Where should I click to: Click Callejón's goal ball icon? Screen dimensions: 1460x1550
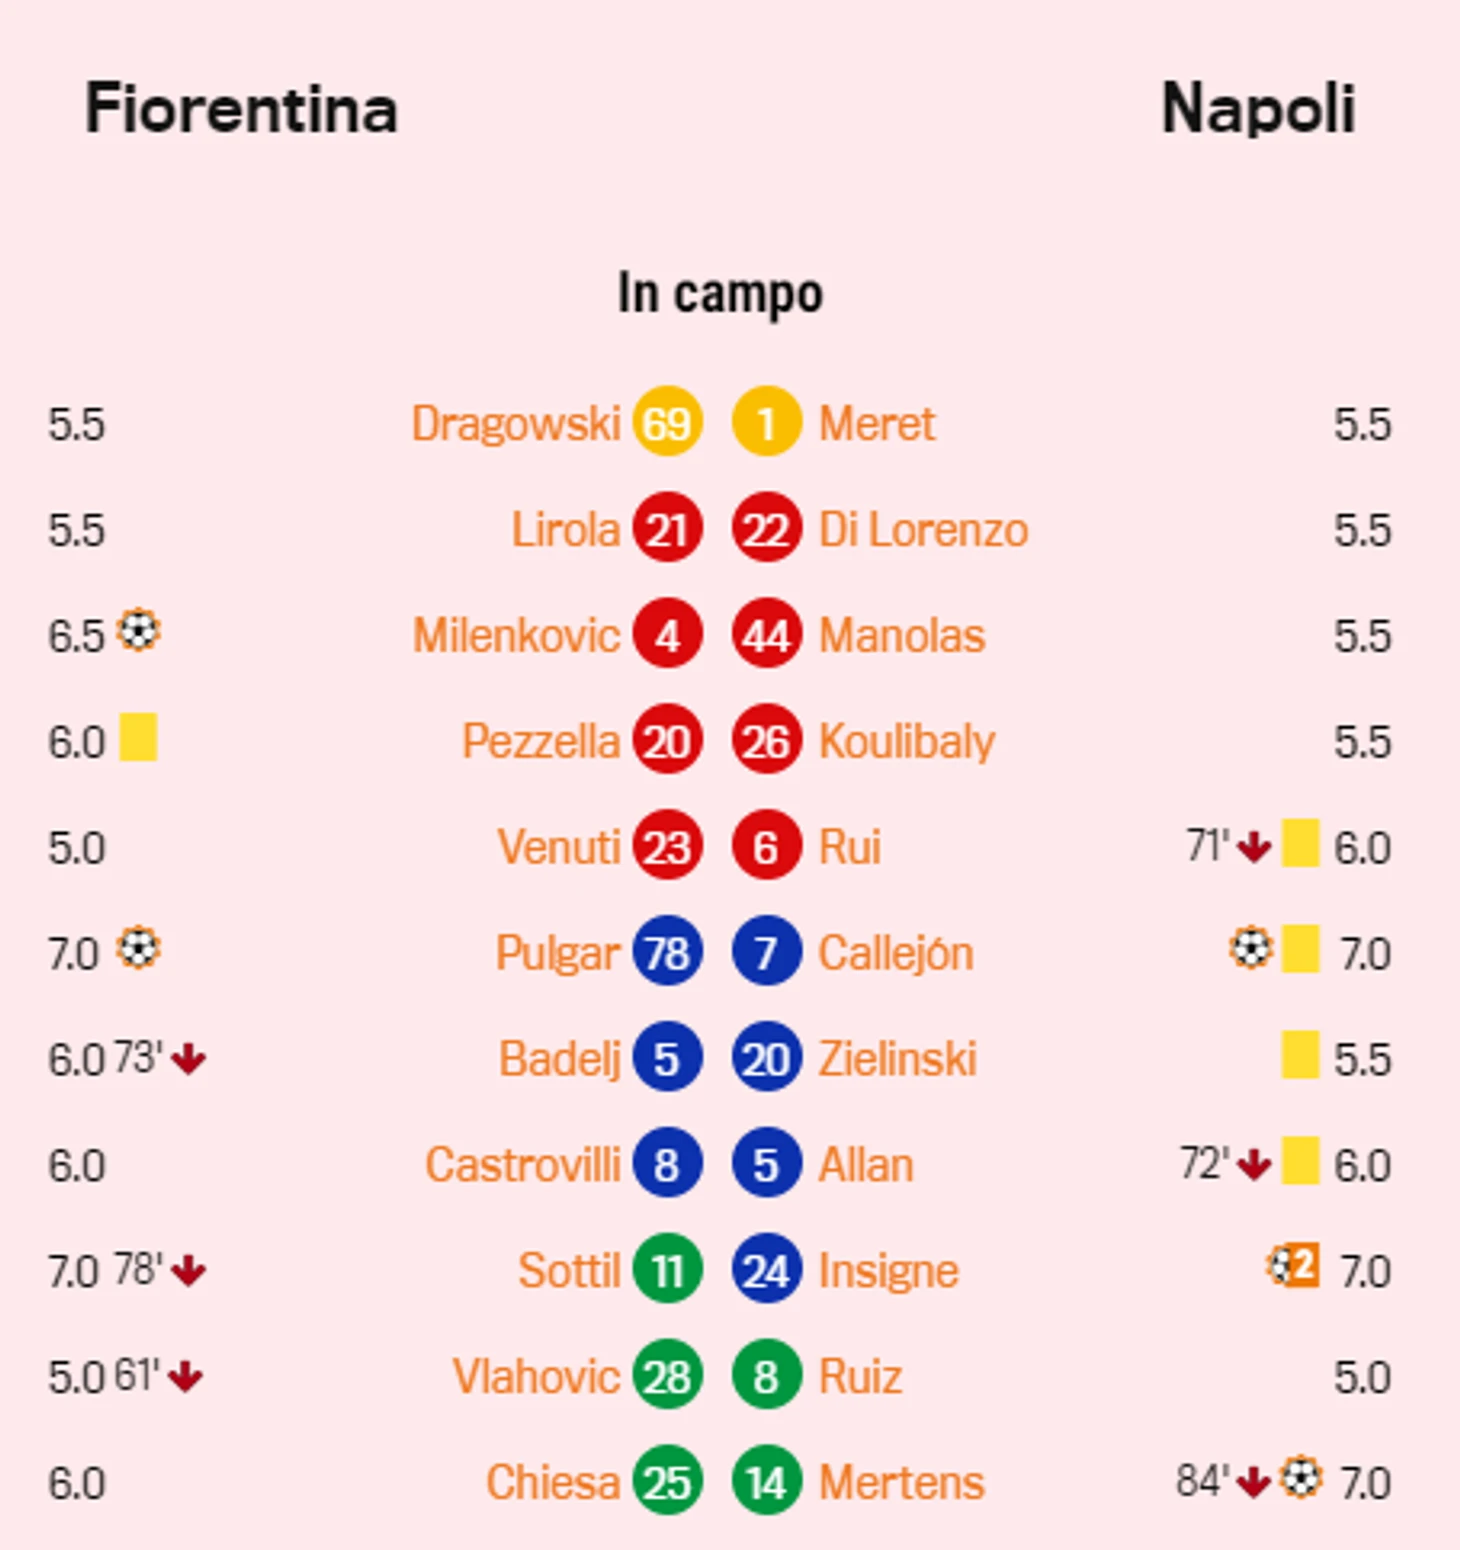pos(1251,948)
